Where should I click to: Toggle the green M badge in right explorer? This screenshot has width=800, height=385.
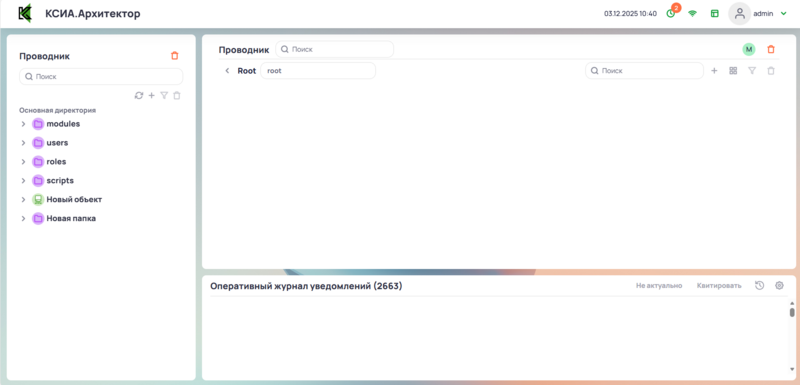click(x=748, y=49)
